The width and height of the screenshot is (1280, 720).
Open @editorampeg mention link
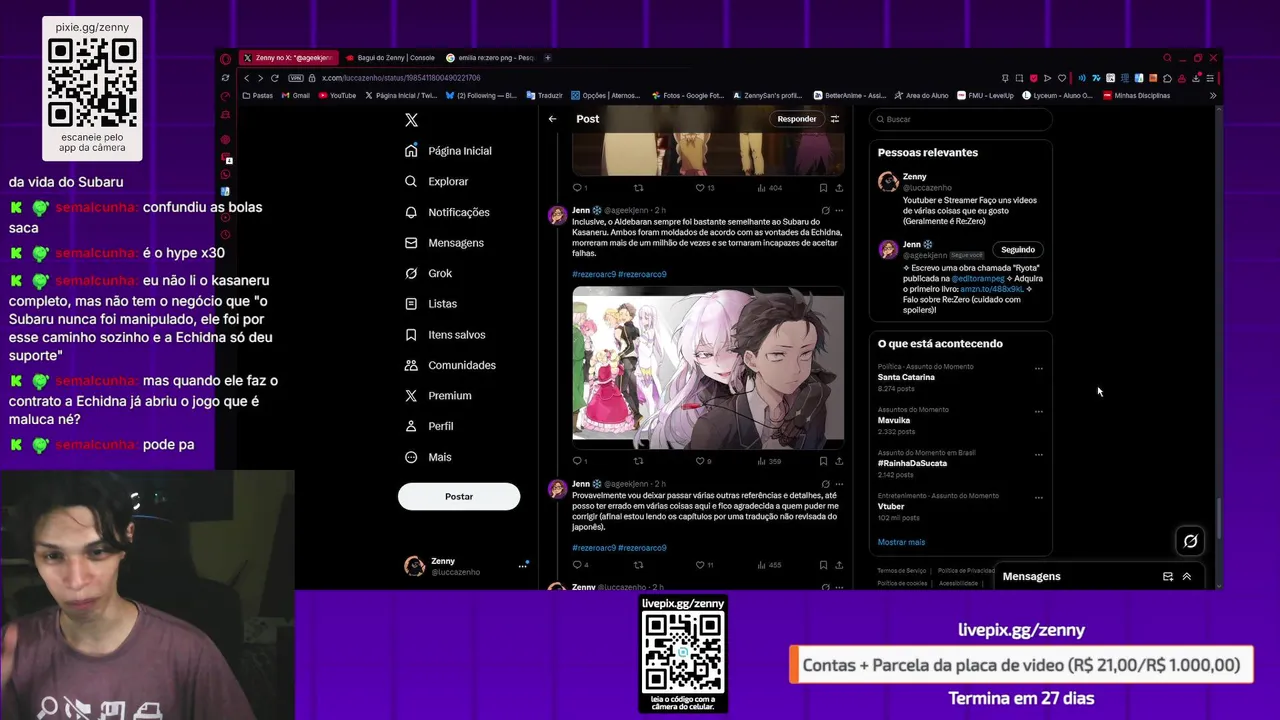[978, 279]
